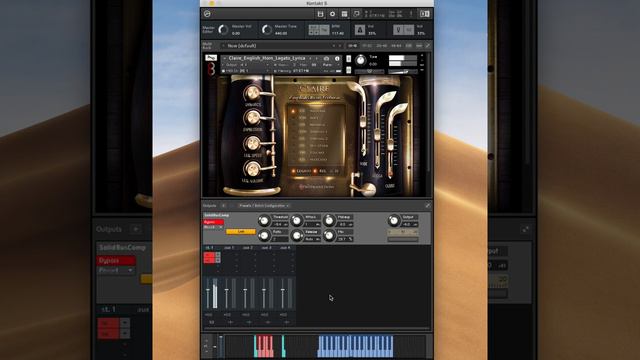
Task: Open the instrument Output dropdown
Action: [x=247, y=65]
